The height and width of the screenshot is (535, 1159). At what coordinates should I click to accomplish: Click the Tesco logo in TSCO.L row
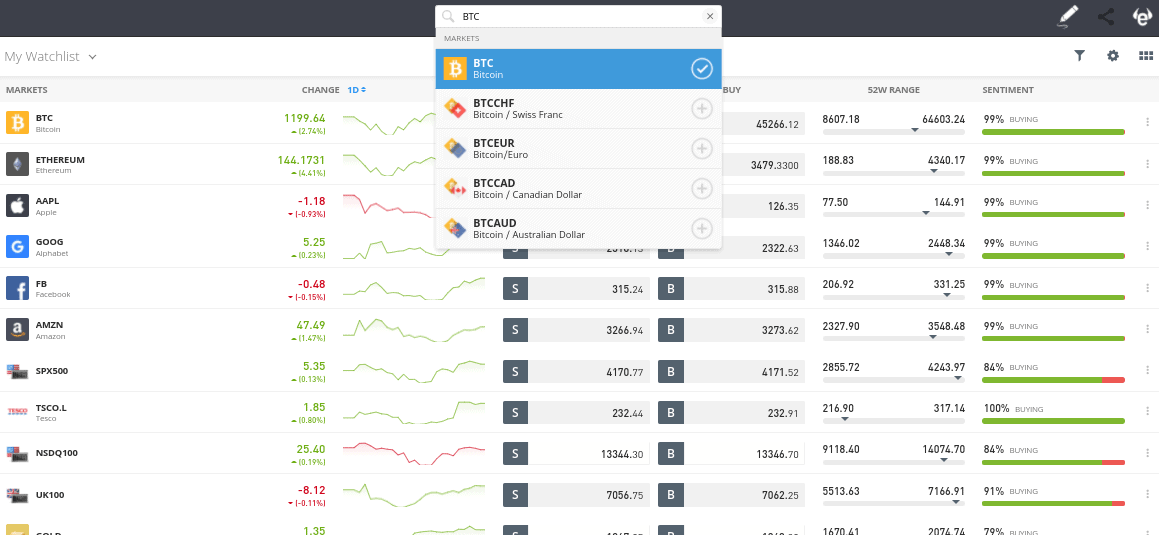17,412
